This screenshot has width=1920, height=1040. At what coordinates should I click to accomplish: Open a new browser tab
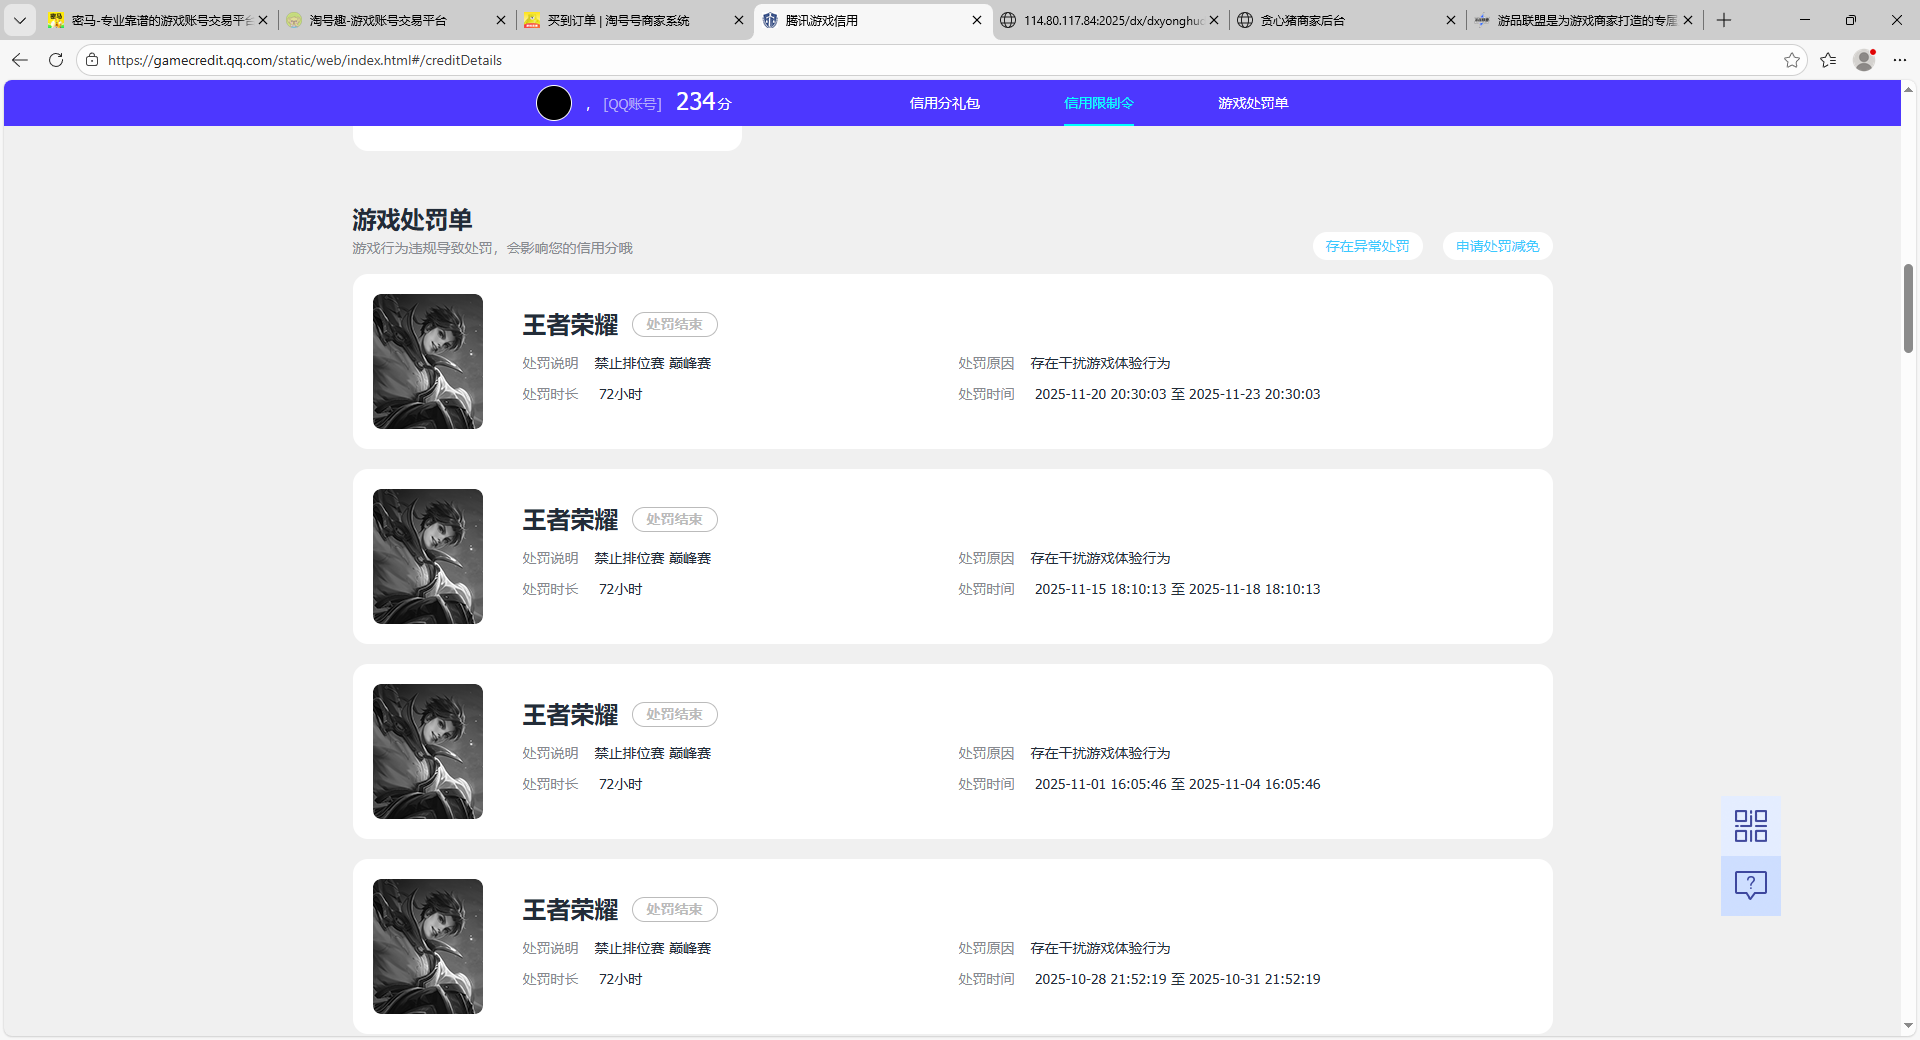(x=1724, y=20)
